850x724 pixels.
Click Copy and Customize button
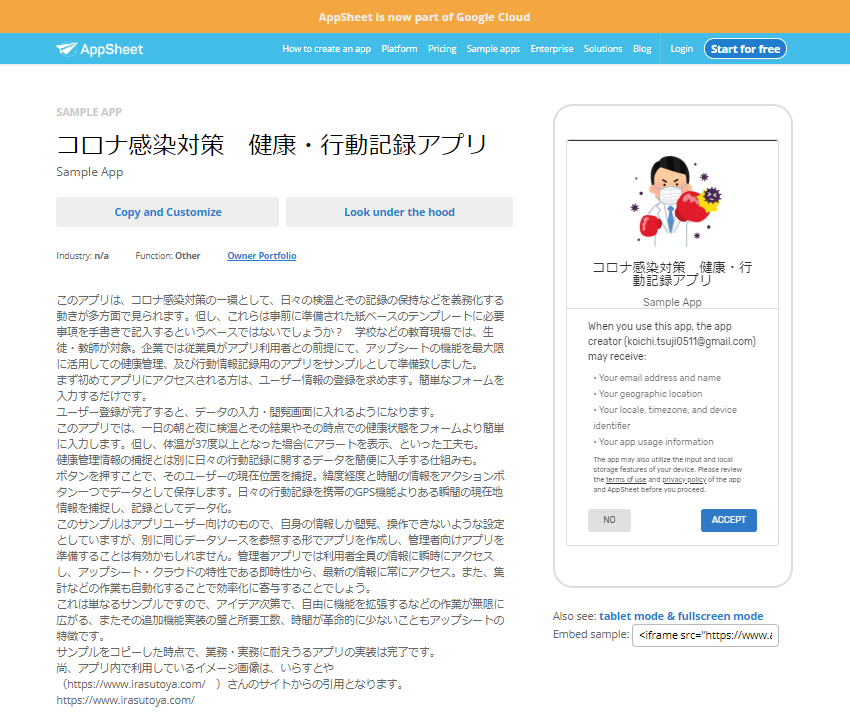point(168,212)
